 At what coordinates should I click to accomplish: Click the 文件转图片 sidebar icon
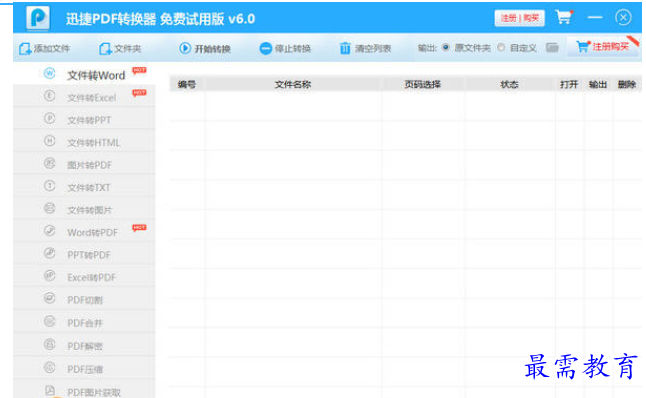pos(49,208)
